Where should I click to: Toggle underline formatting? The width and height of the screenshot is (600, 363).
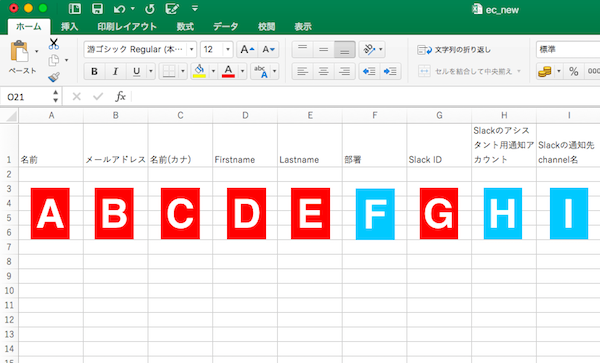(136, 71)
